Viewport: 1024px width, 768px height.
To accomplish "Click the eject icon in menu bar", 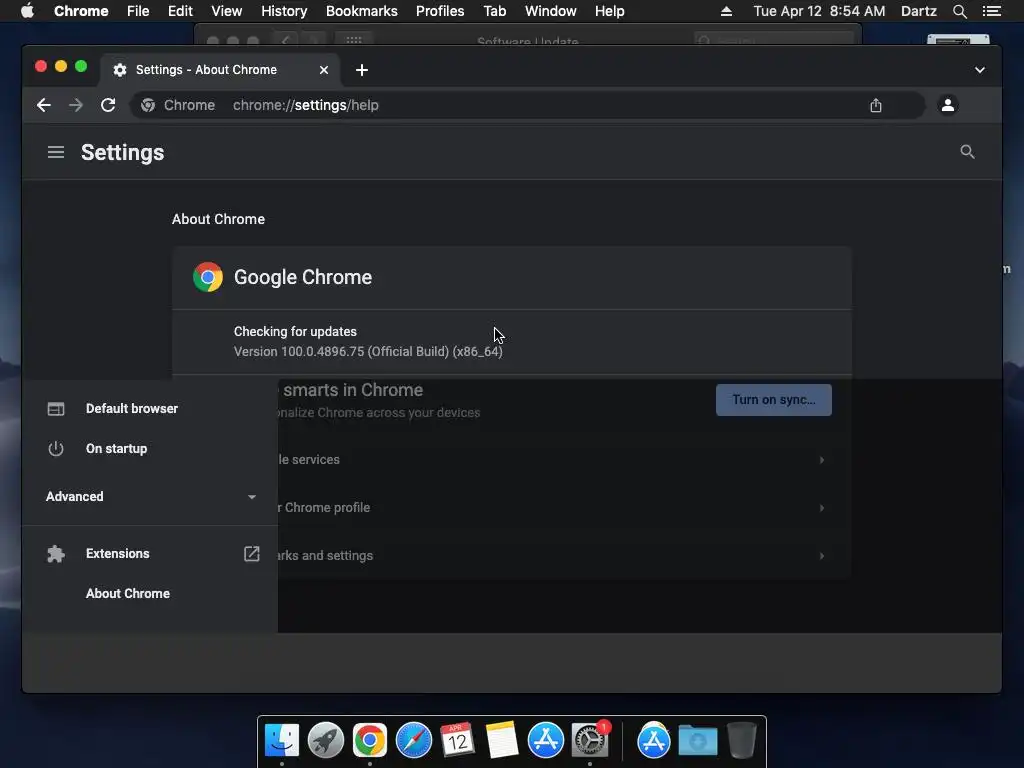I will tap(726, 11).
